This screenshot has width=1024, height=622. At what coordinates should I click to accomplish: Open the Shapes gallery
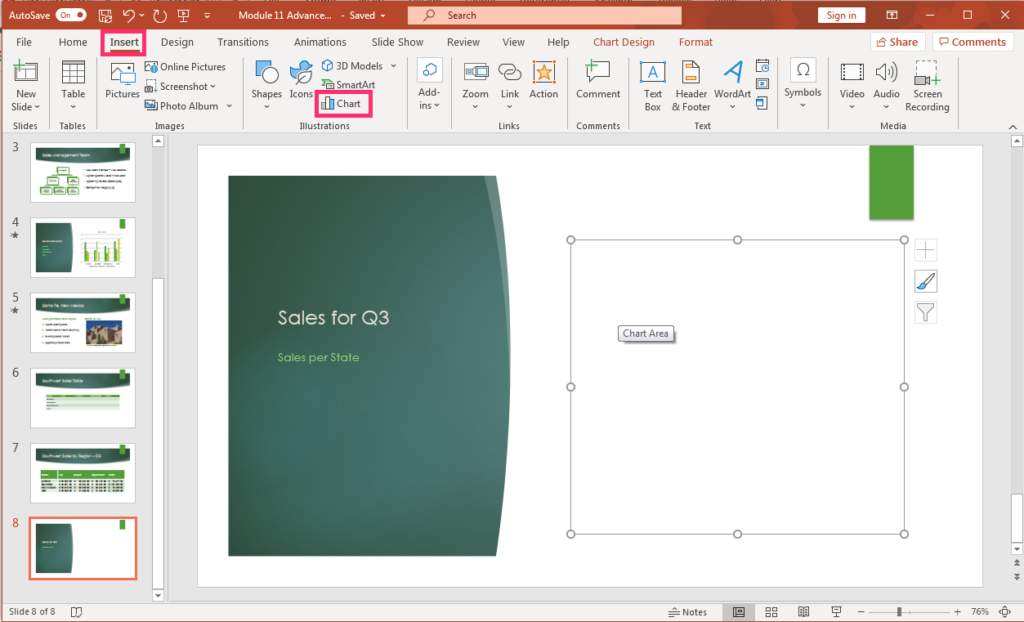tap(266, 83)
